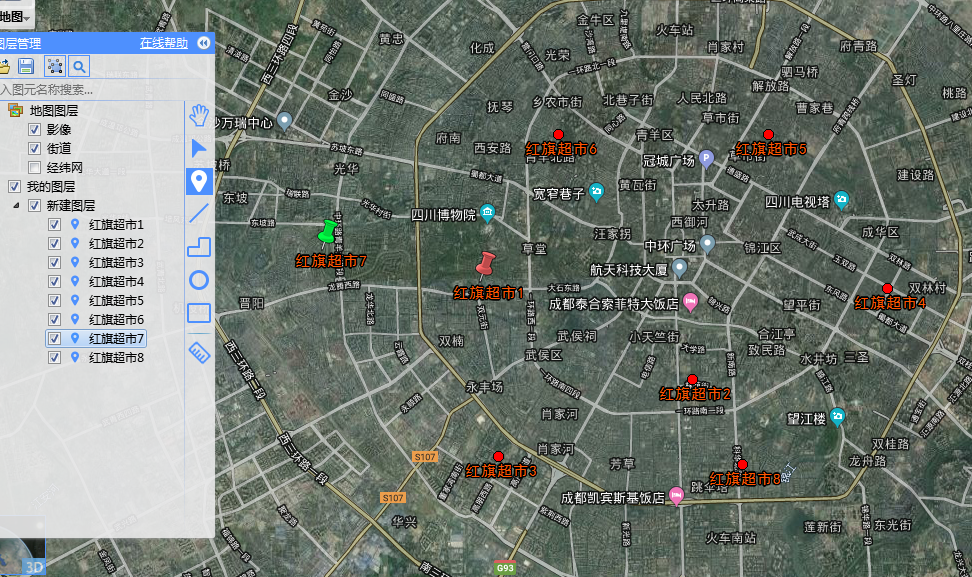Collapse the 新建图层 tree node arrow
Screen dimensions: 972x577
(16, 205)
